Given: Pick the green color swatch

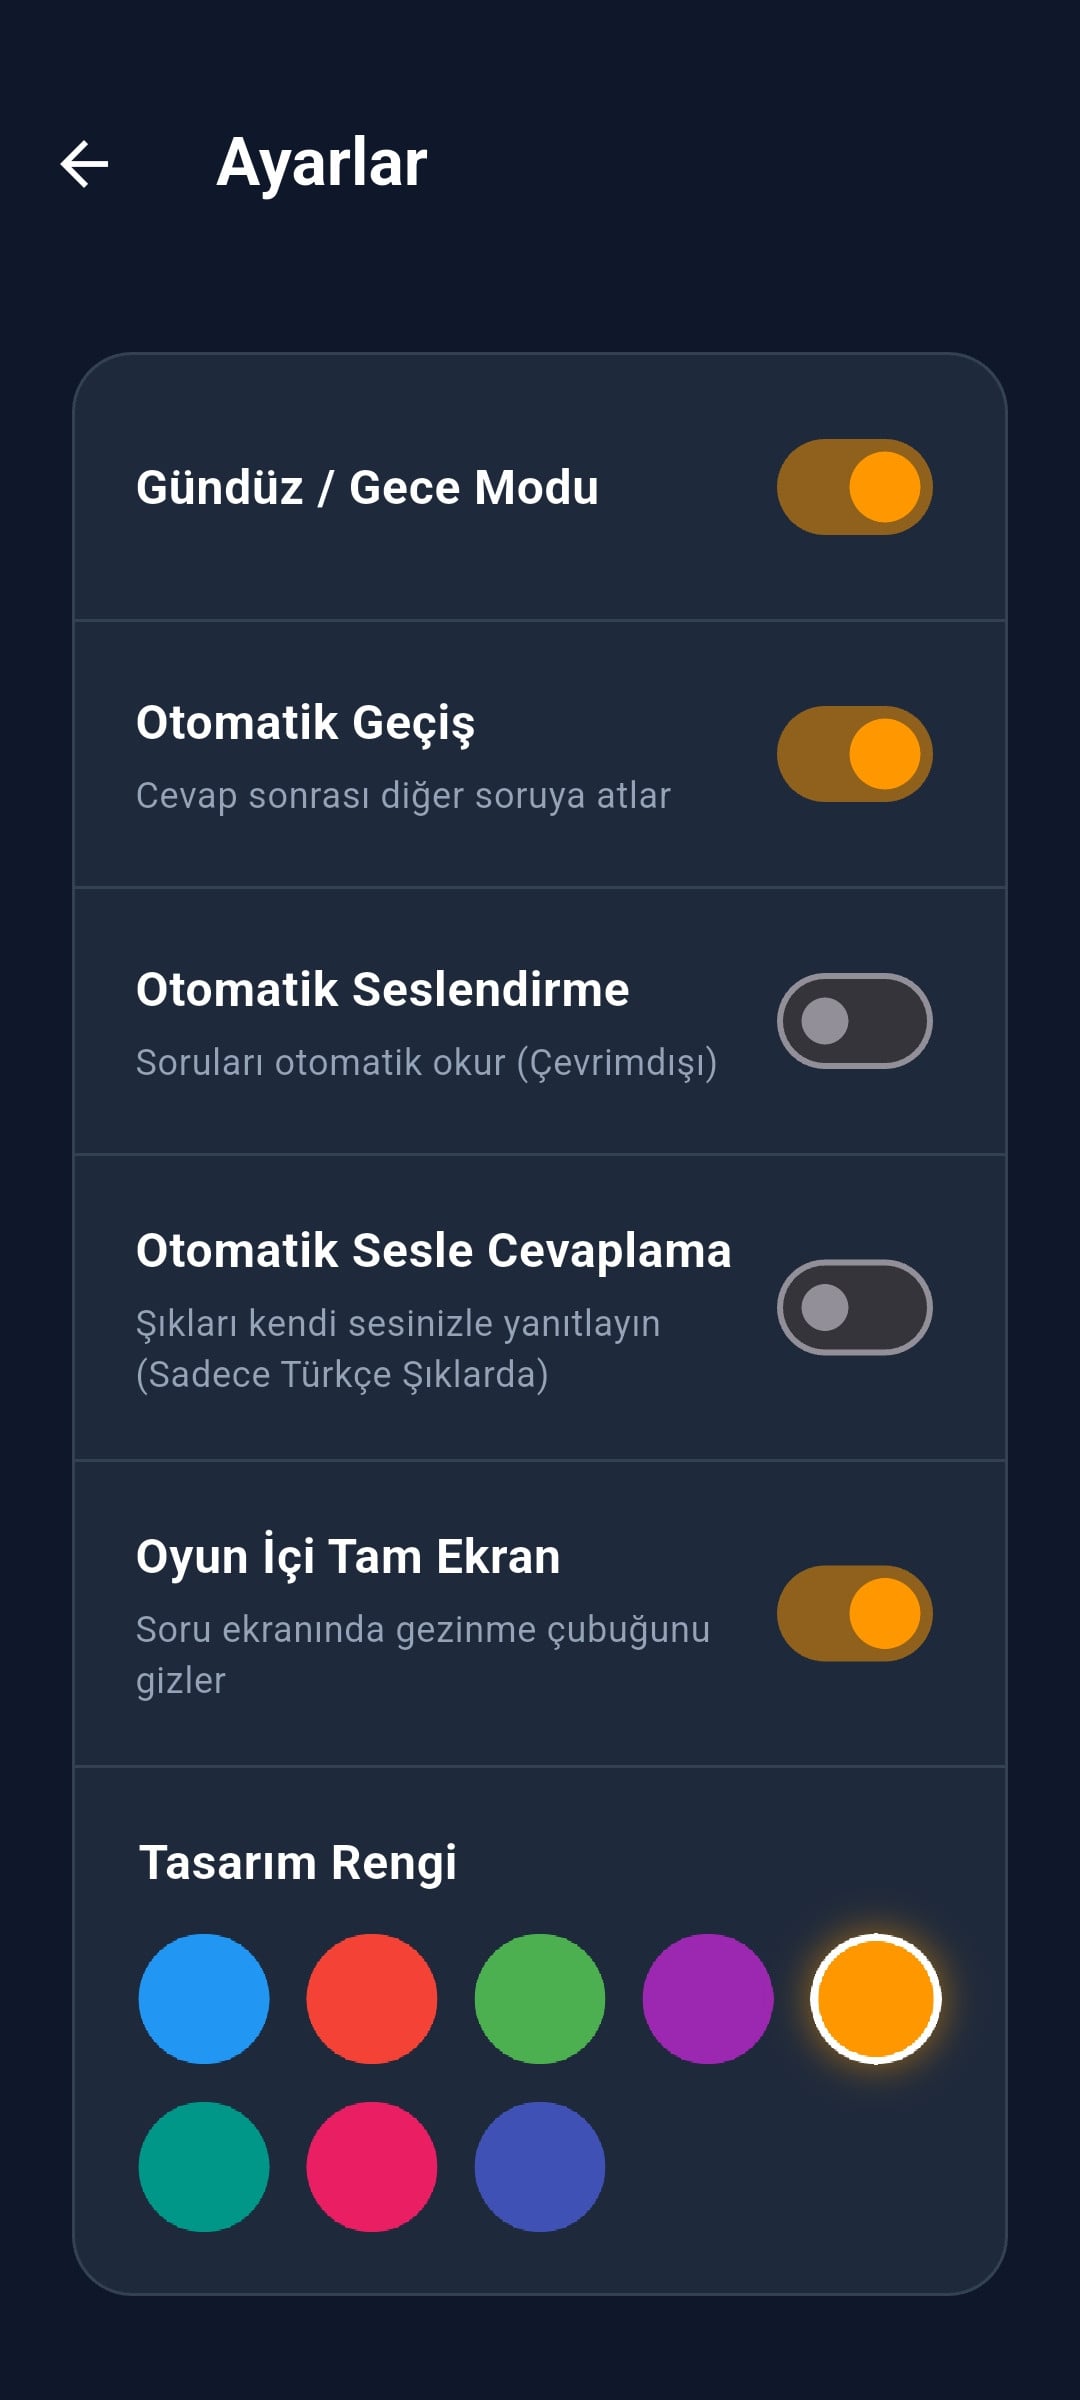Looking at the screenshot, I should coord(540,1999).
